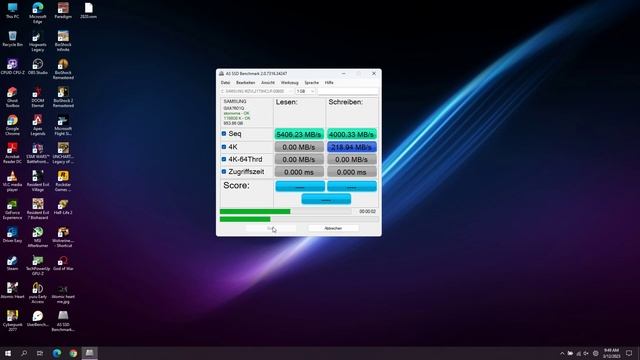Launch Hogwarts Legacy shortcut
The image size is (640, 360).
click(x=38, y=41)
